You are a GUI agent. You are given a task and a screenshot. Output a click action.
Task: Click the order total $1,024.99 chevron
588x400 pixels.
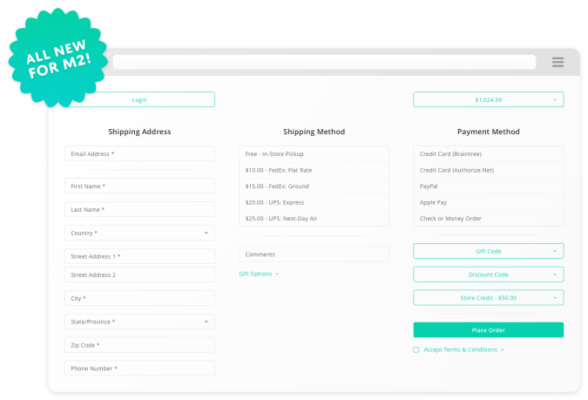(x=555, y=100)
